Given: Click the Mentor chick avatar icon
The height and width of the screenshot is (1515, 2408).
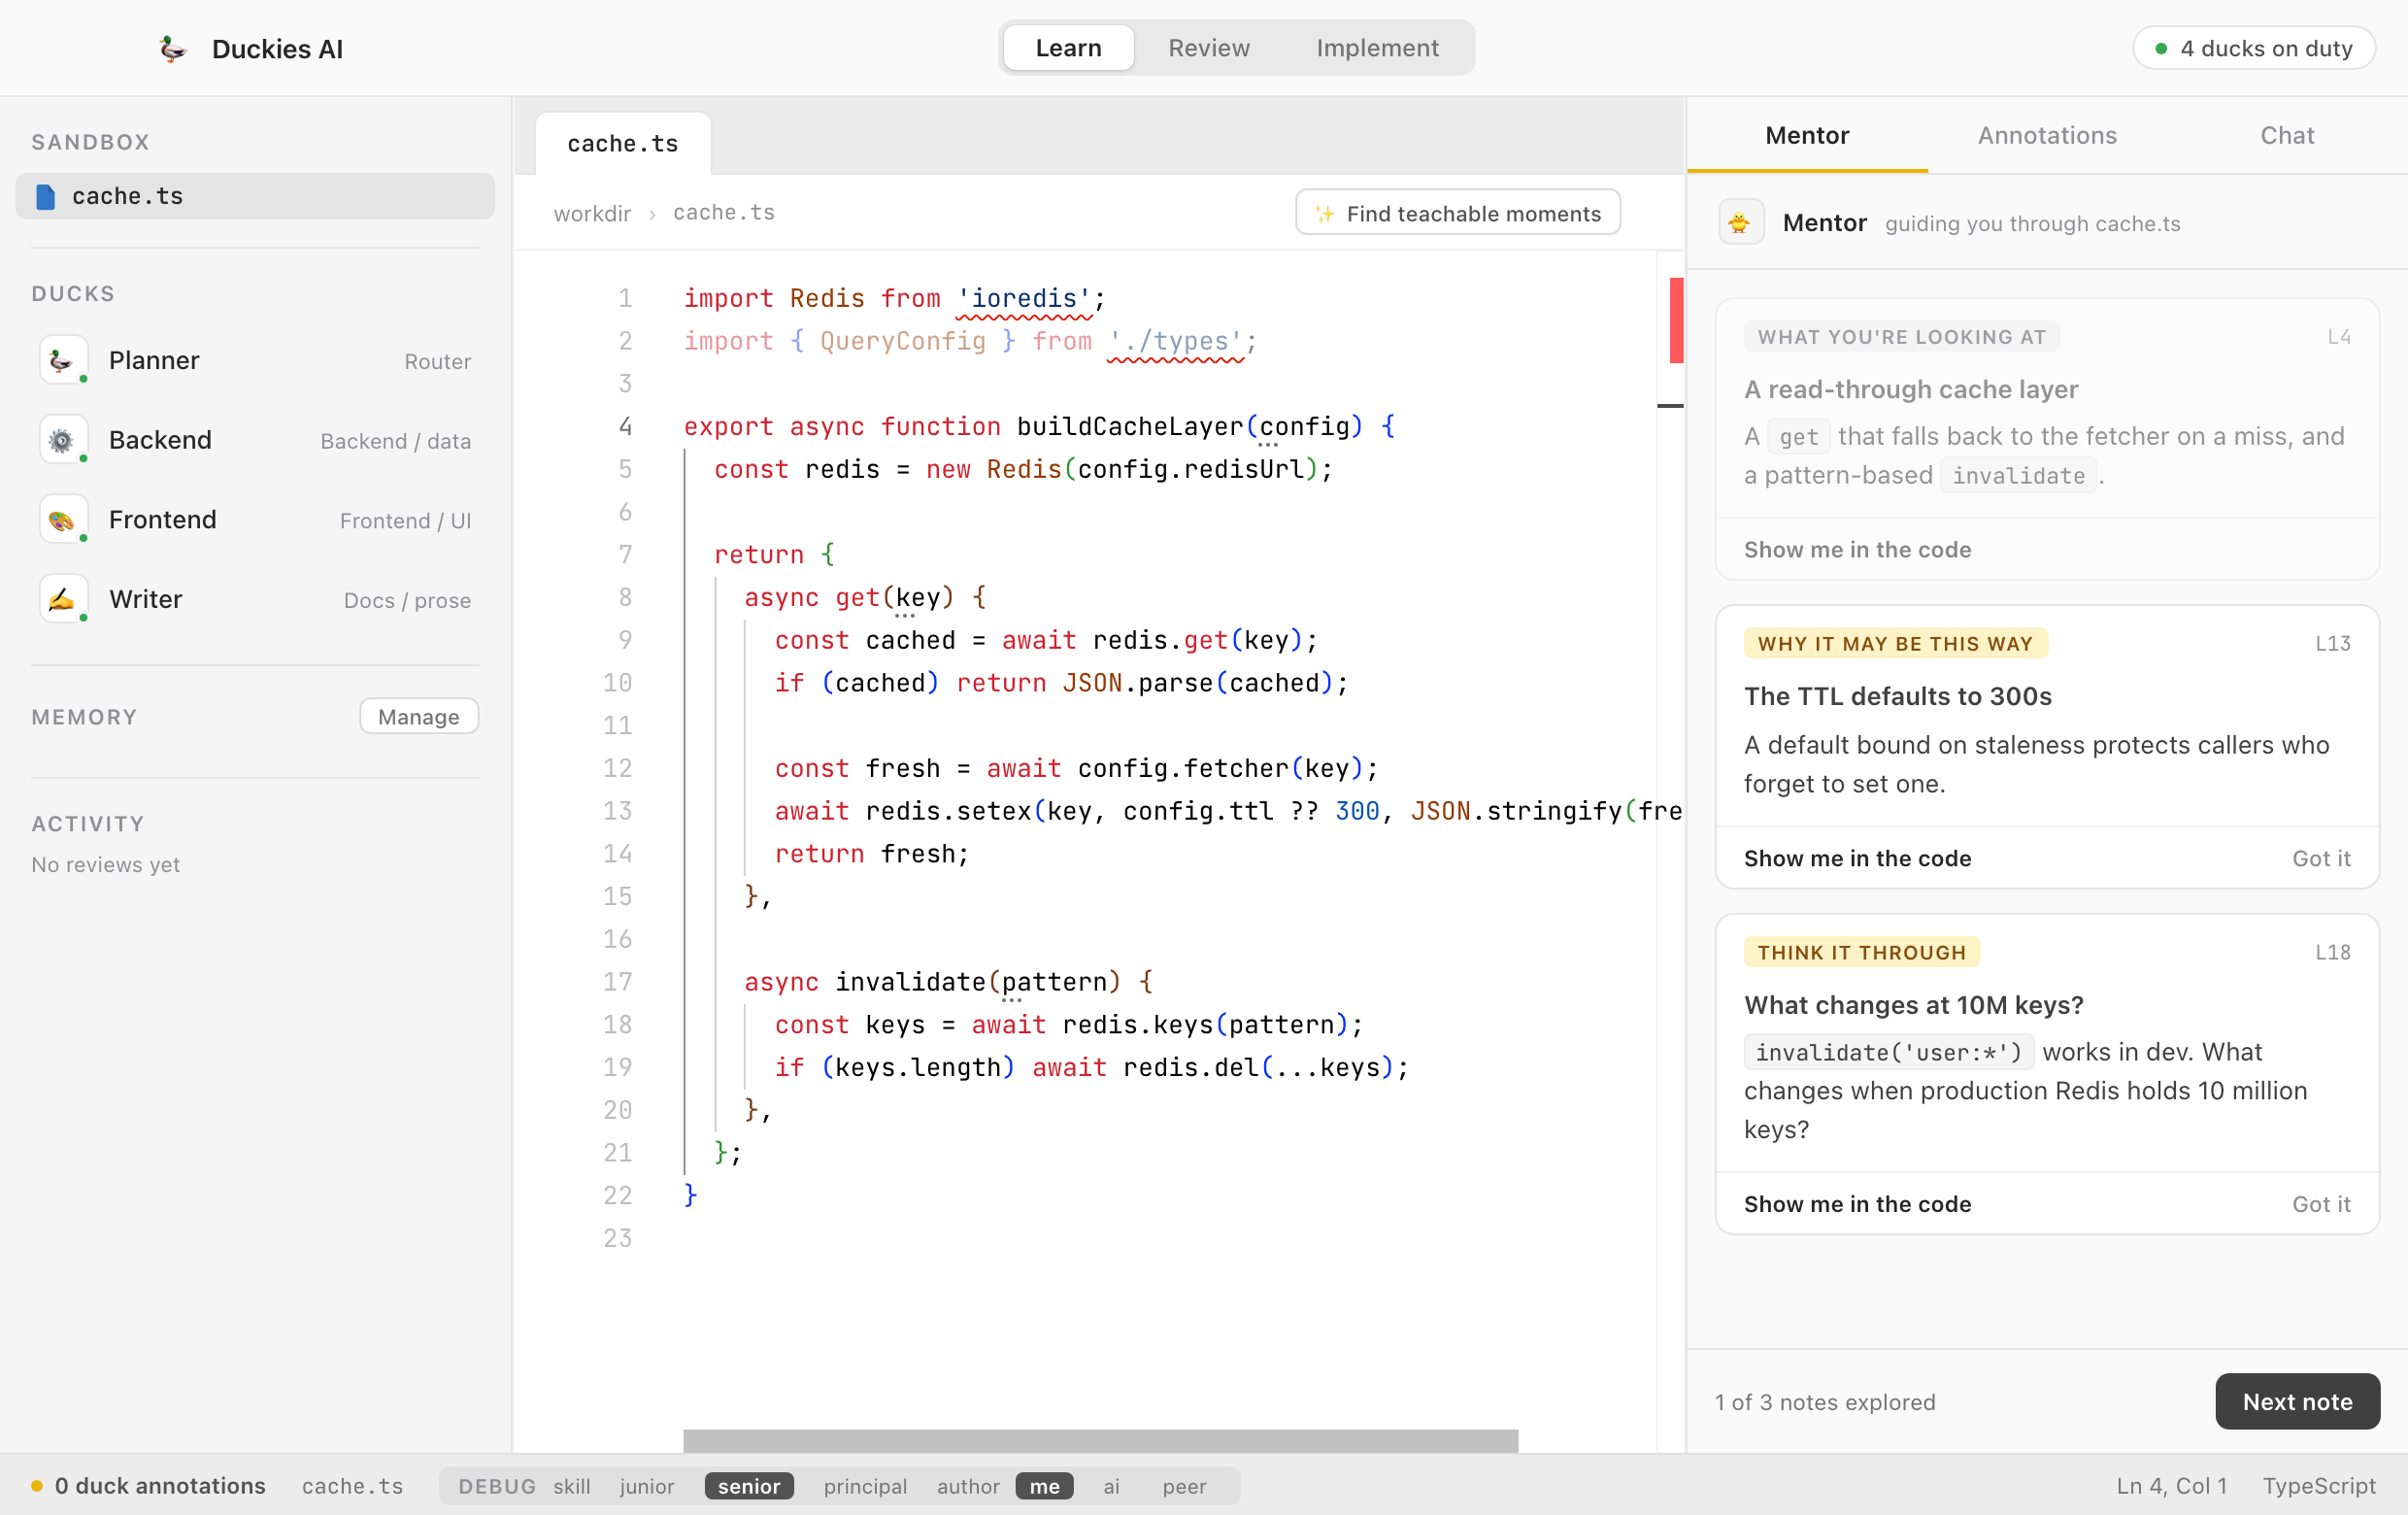Looking at the screenshot, I should pos(1740,222).
